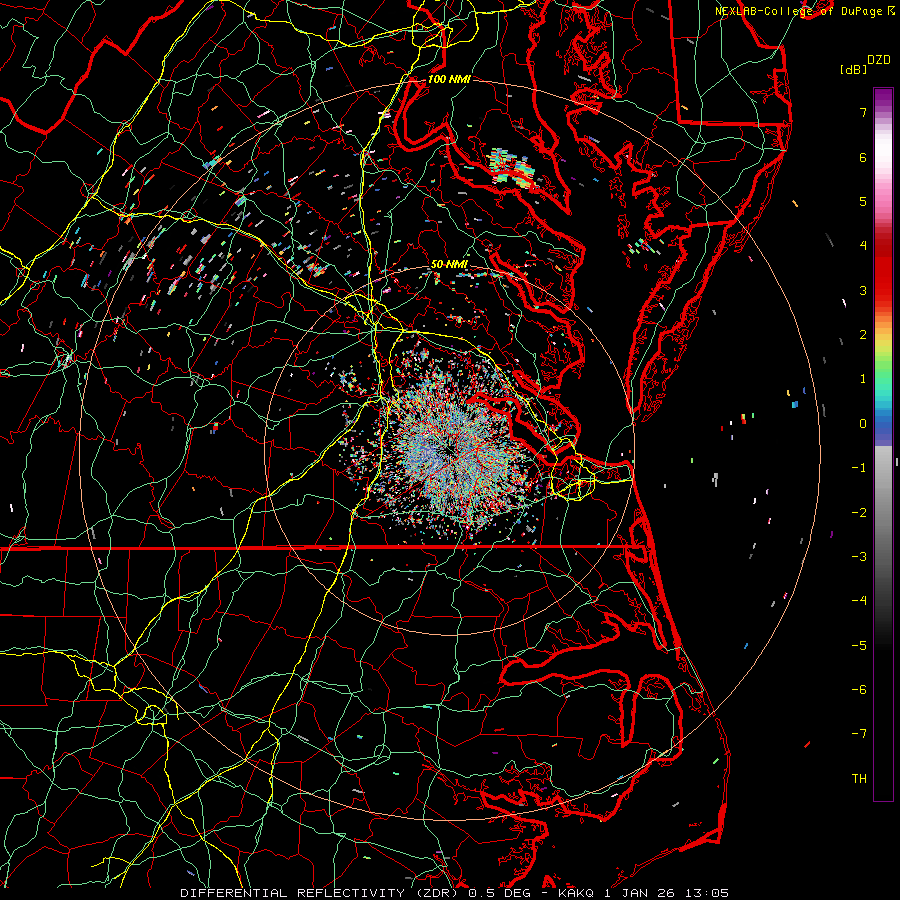Click the 50 NMI range ring label
The image size is (900, 900).
tap(449, 264)
